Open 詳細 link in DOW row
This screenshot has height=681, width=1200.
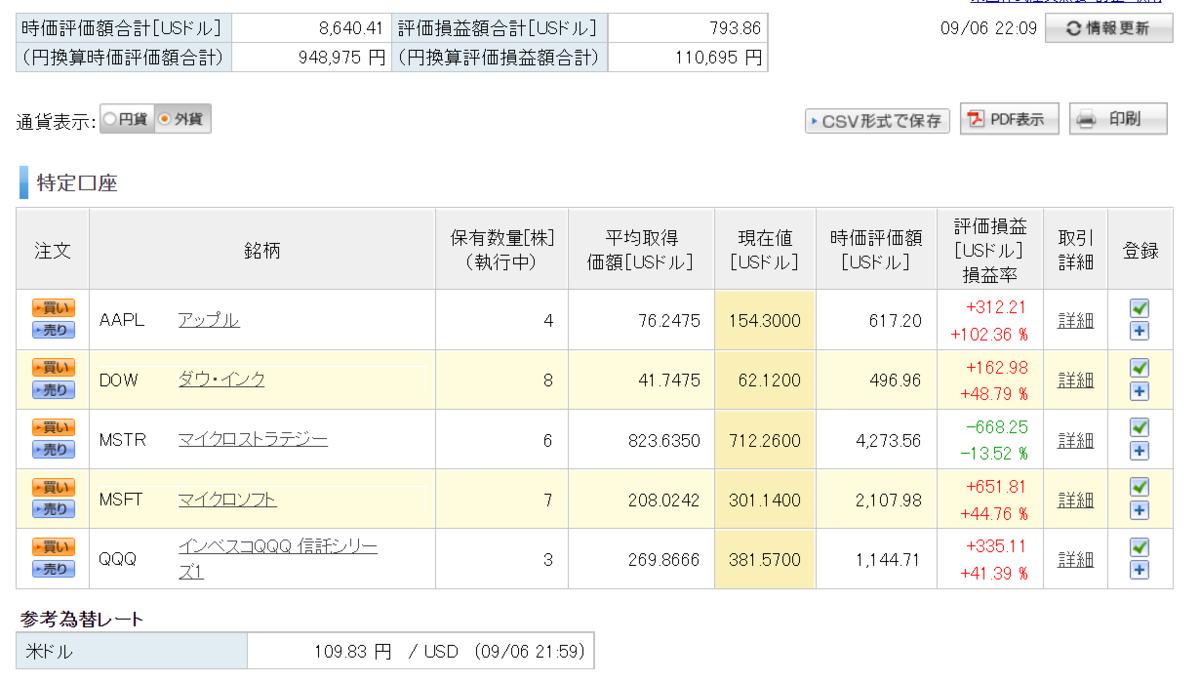[x=1075, y=380]
